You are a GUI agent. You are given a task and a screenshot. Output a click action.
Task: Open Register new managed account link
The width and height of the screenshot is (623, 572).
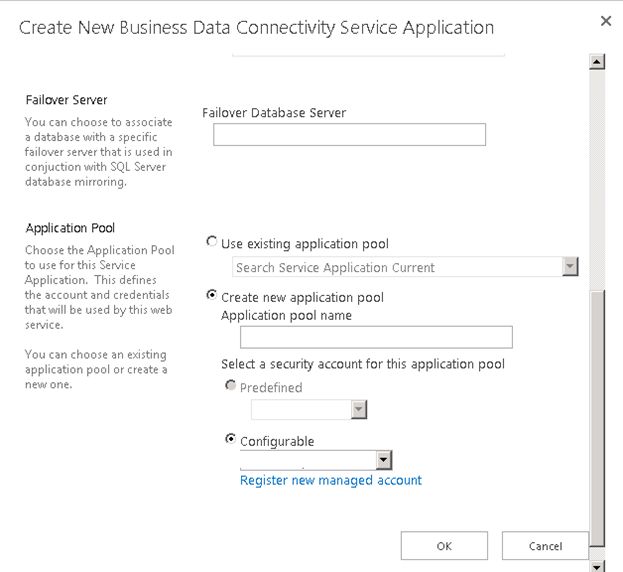pos(331,481)
